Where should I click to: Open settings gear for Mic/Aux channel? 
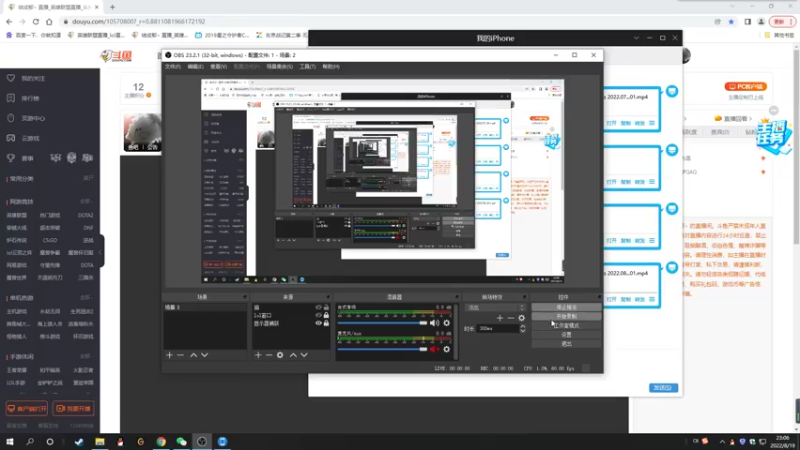pos(446,349)
